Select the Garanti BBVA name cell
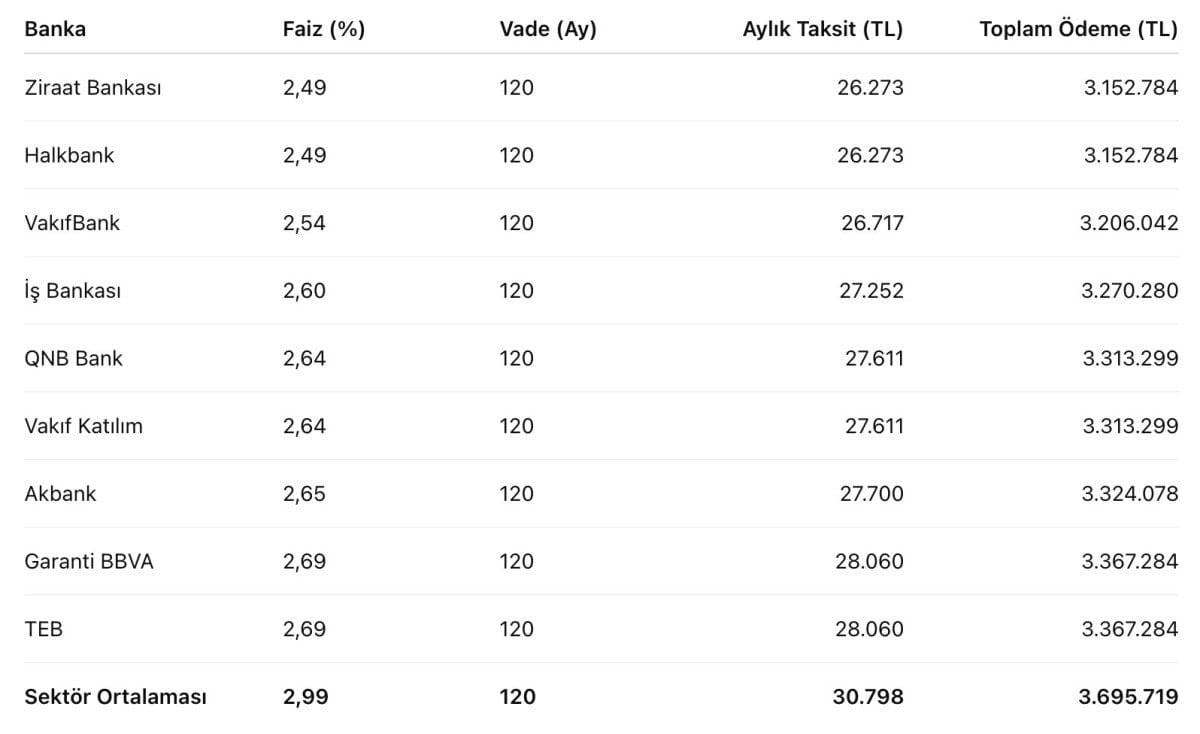Image resolution: width=1200 pixels, height=734 pixels. (x=89, y=562)
